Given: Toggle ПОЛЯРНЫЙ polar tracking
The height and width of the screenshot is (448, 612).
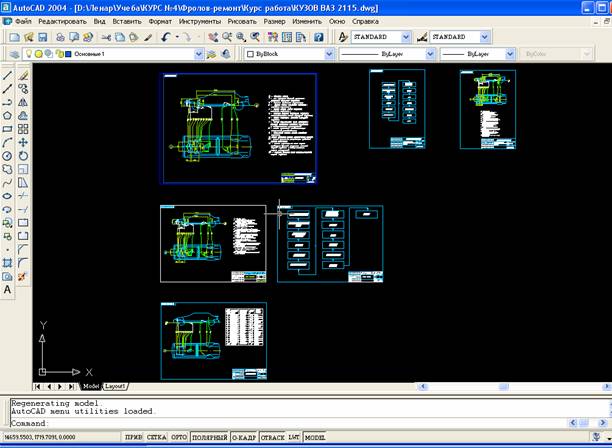Looking at the screenshot, I should pyautogui.click(x=210, y=437).
